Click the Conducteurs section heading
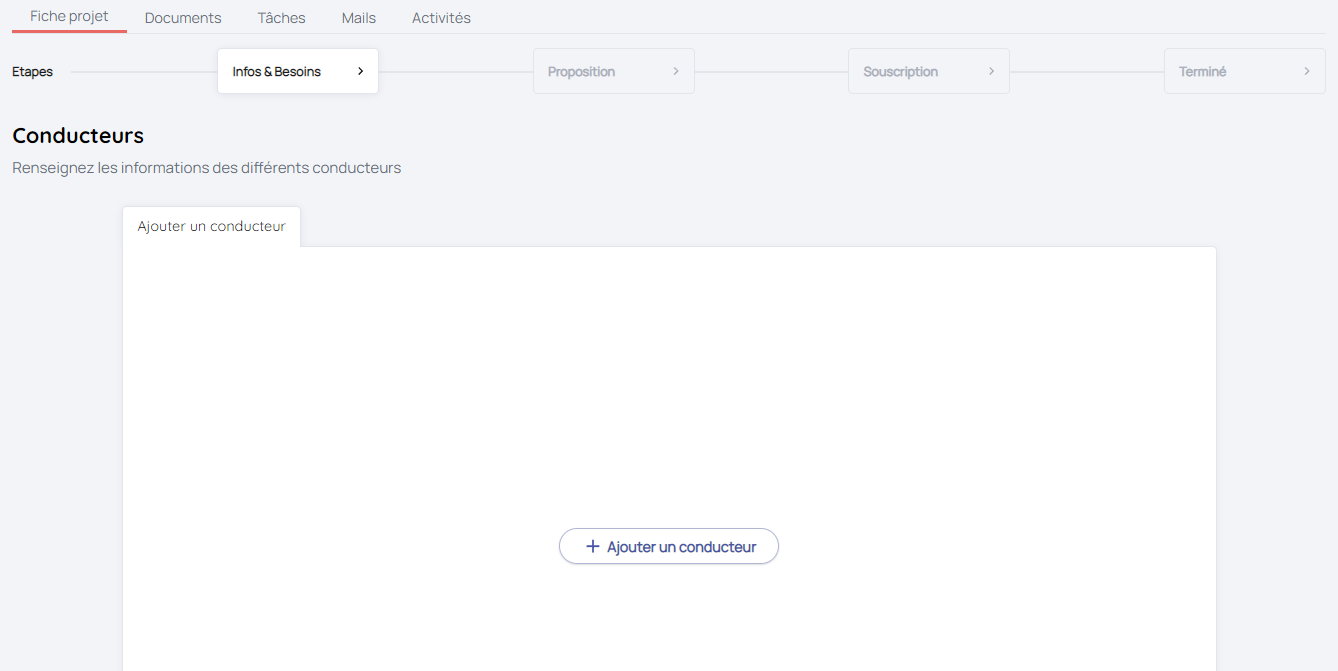Viewport: 1338px width, 671px height. 78,135
